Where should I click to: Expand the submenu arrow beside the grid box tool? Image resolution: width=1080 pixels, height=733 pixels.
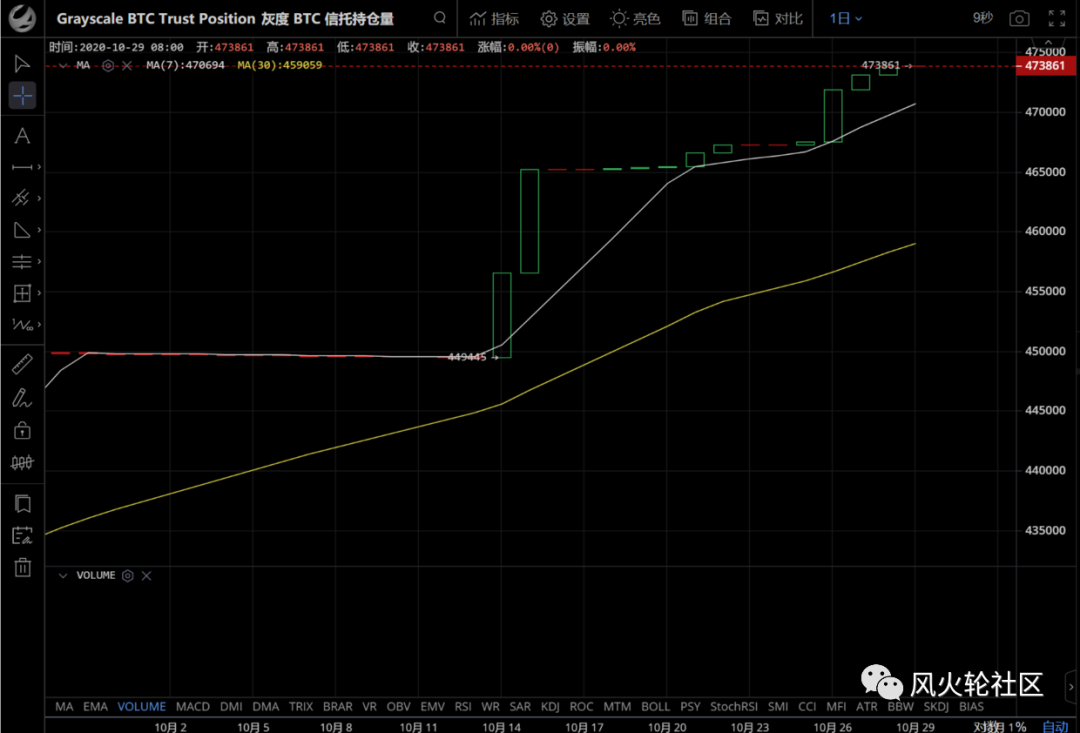(39, 293)
